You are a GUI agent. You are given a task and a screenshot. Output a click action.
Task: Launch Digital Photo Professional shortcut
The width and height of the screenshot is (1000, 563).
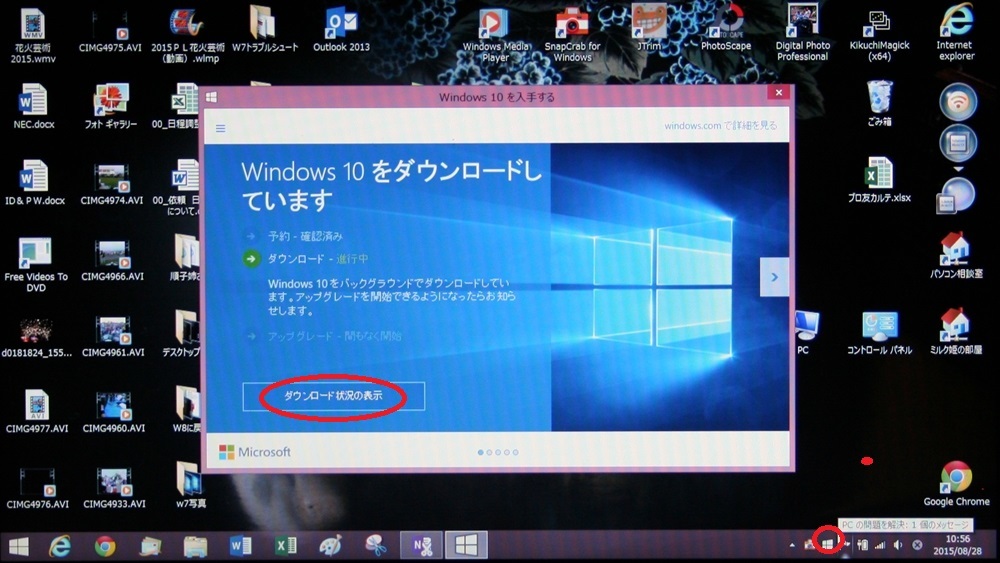[802, 33]
